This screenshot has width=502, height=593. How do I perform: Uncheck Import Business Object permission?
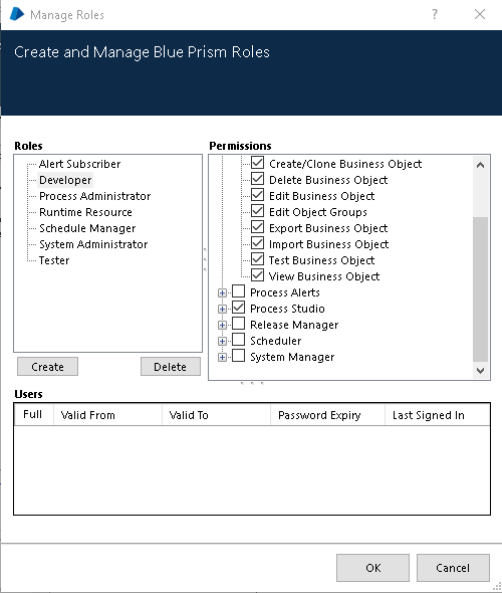(257, 243)
